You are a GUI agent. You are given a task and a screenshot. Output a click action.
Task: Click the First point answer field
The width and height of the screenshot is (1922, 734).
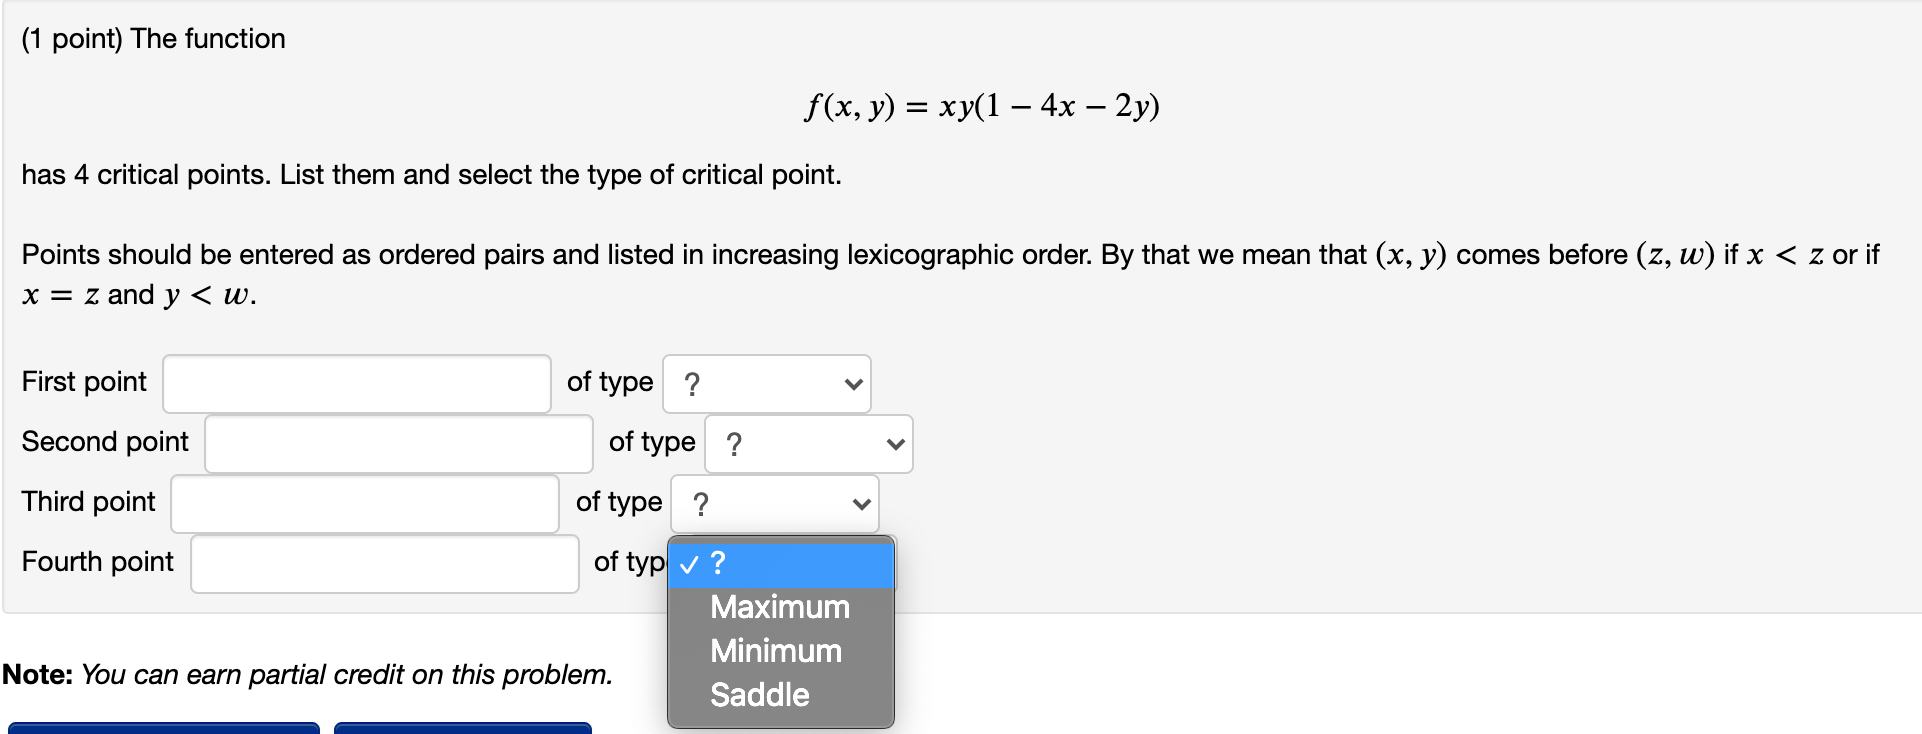(355, 383)
